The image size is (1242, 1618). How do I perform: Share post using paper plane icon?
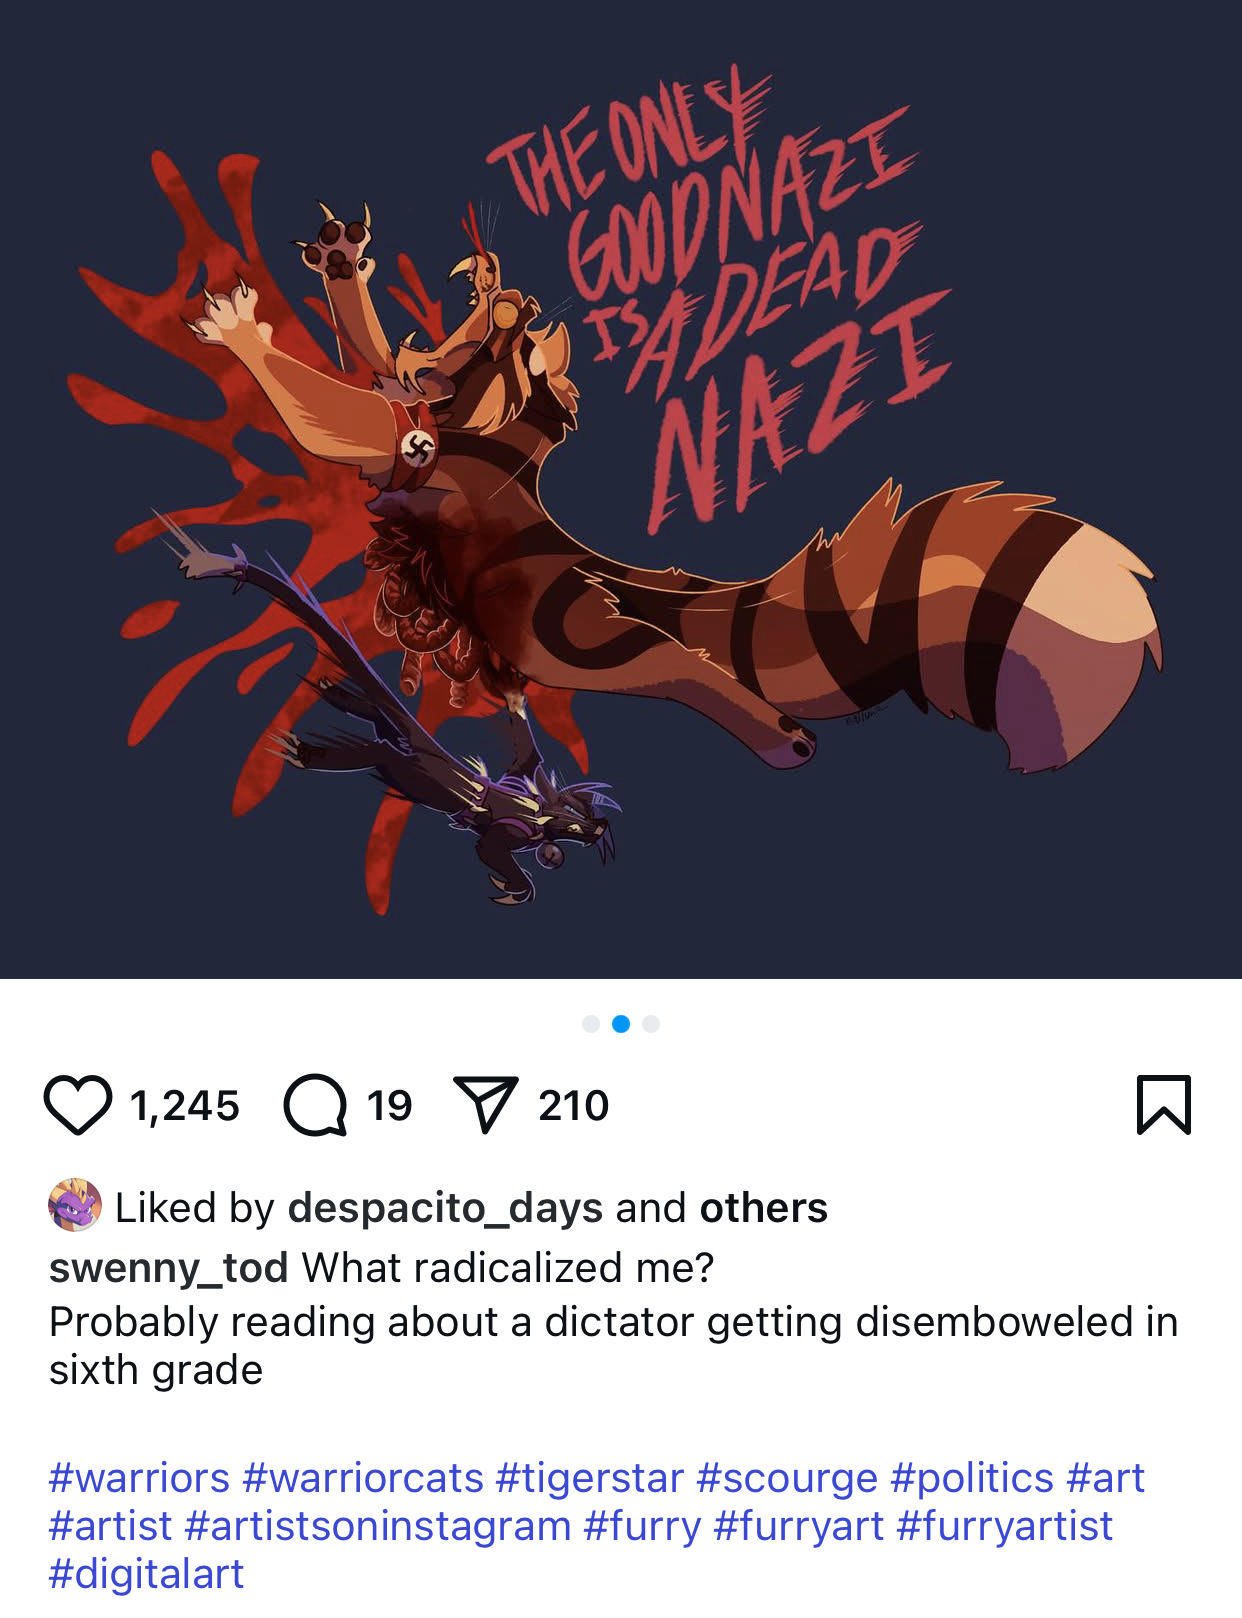486,1104
